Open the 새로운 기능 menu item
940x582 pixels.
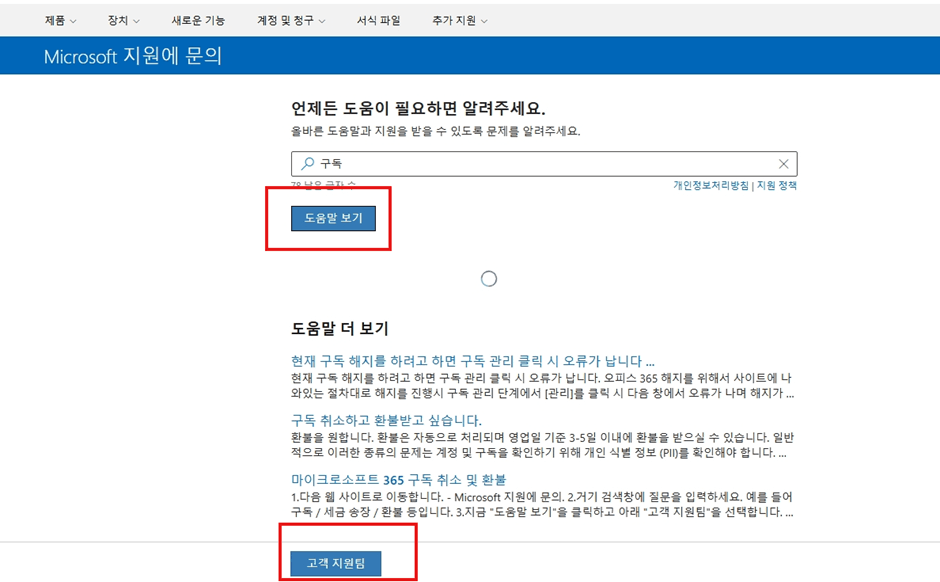(x=198, y=20)
